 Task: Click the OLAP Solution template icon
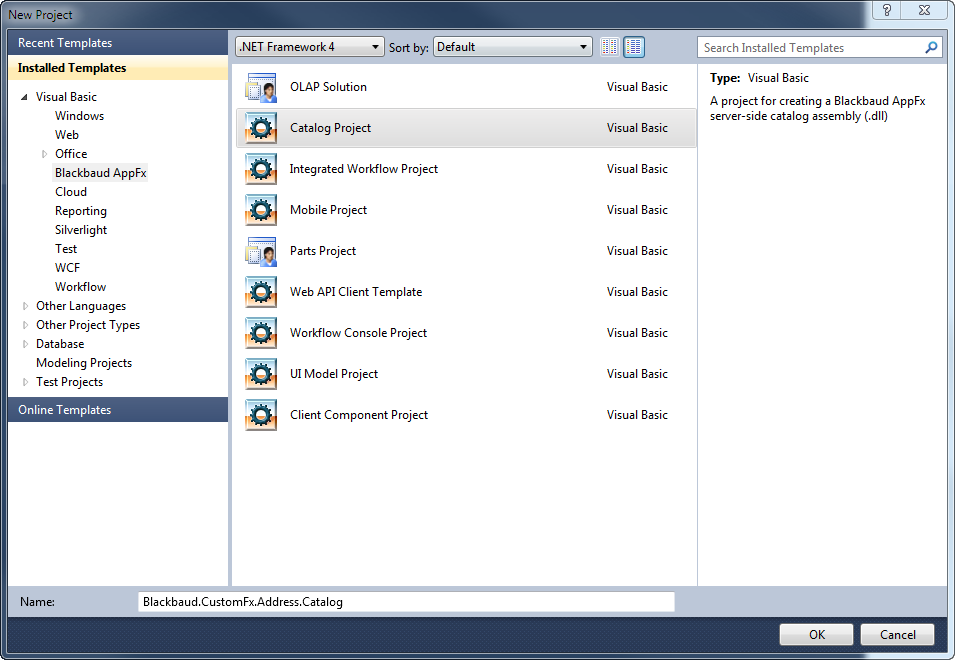pos(261,87)
